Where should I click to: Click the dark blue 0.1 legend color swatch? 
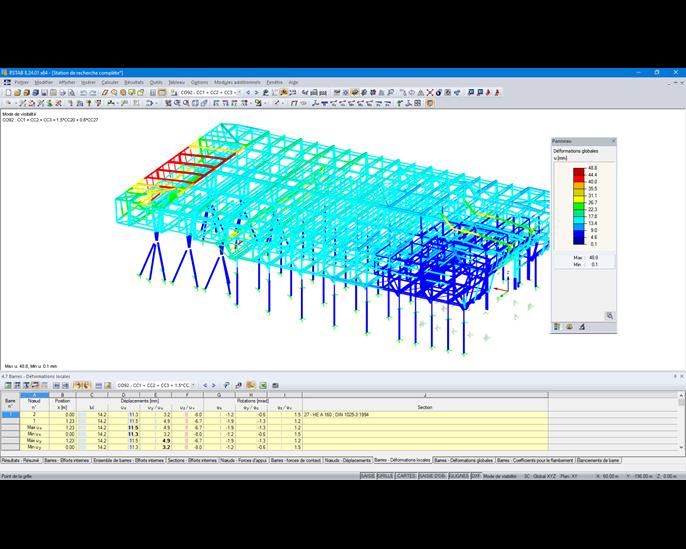click(579, 241)
